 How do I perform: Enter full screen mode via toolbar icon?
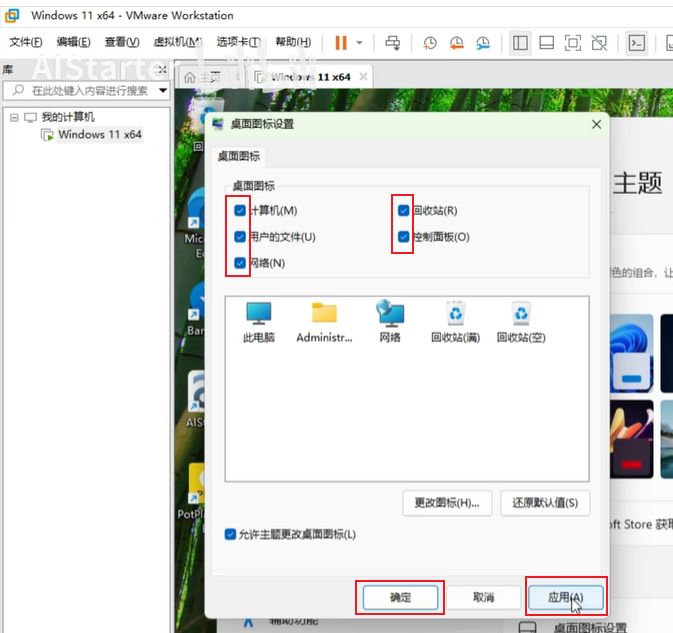[573, 43]
